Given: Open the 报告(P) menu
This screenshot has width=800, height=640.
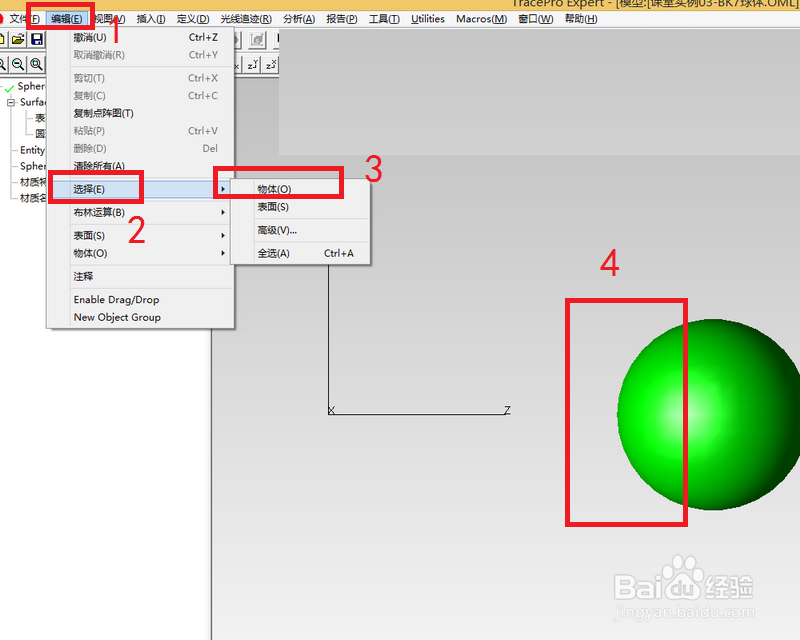Looking at the screenshot, I should [342, 19].
